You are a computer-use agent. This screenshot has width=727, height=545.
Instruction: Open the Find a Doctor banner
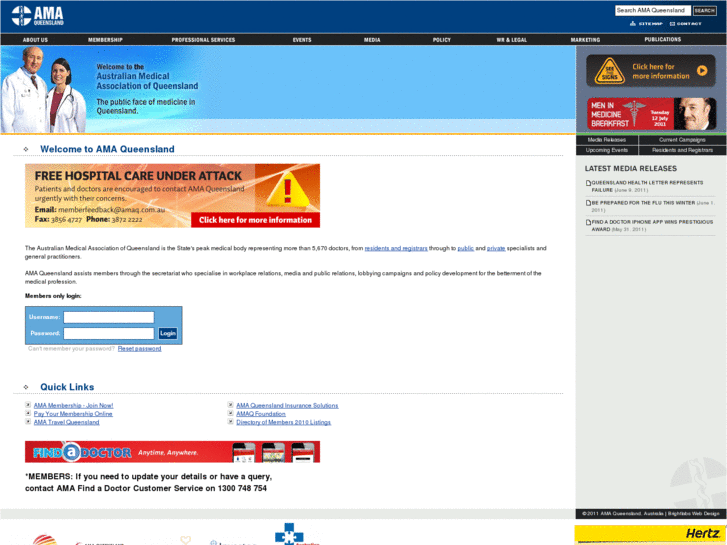click(x=172, y=452)
